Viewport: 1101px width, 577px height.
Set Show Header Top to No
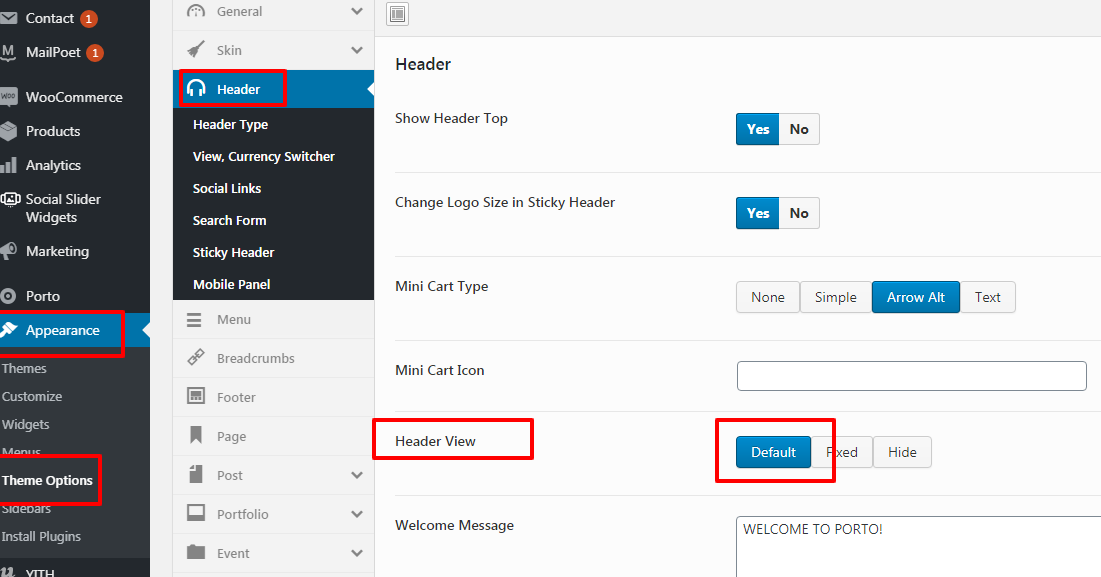tap(799, 129)
